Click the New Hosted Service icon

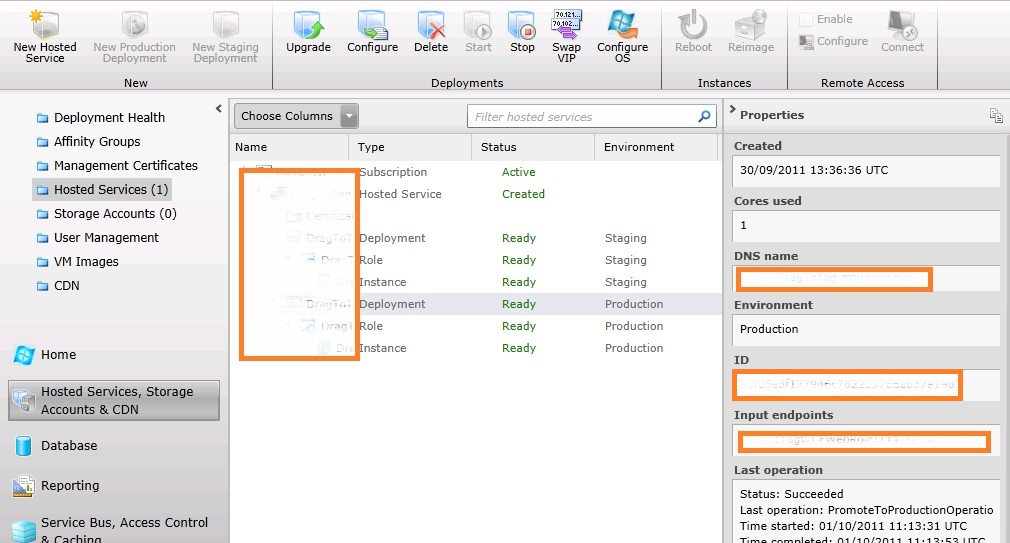44,26
